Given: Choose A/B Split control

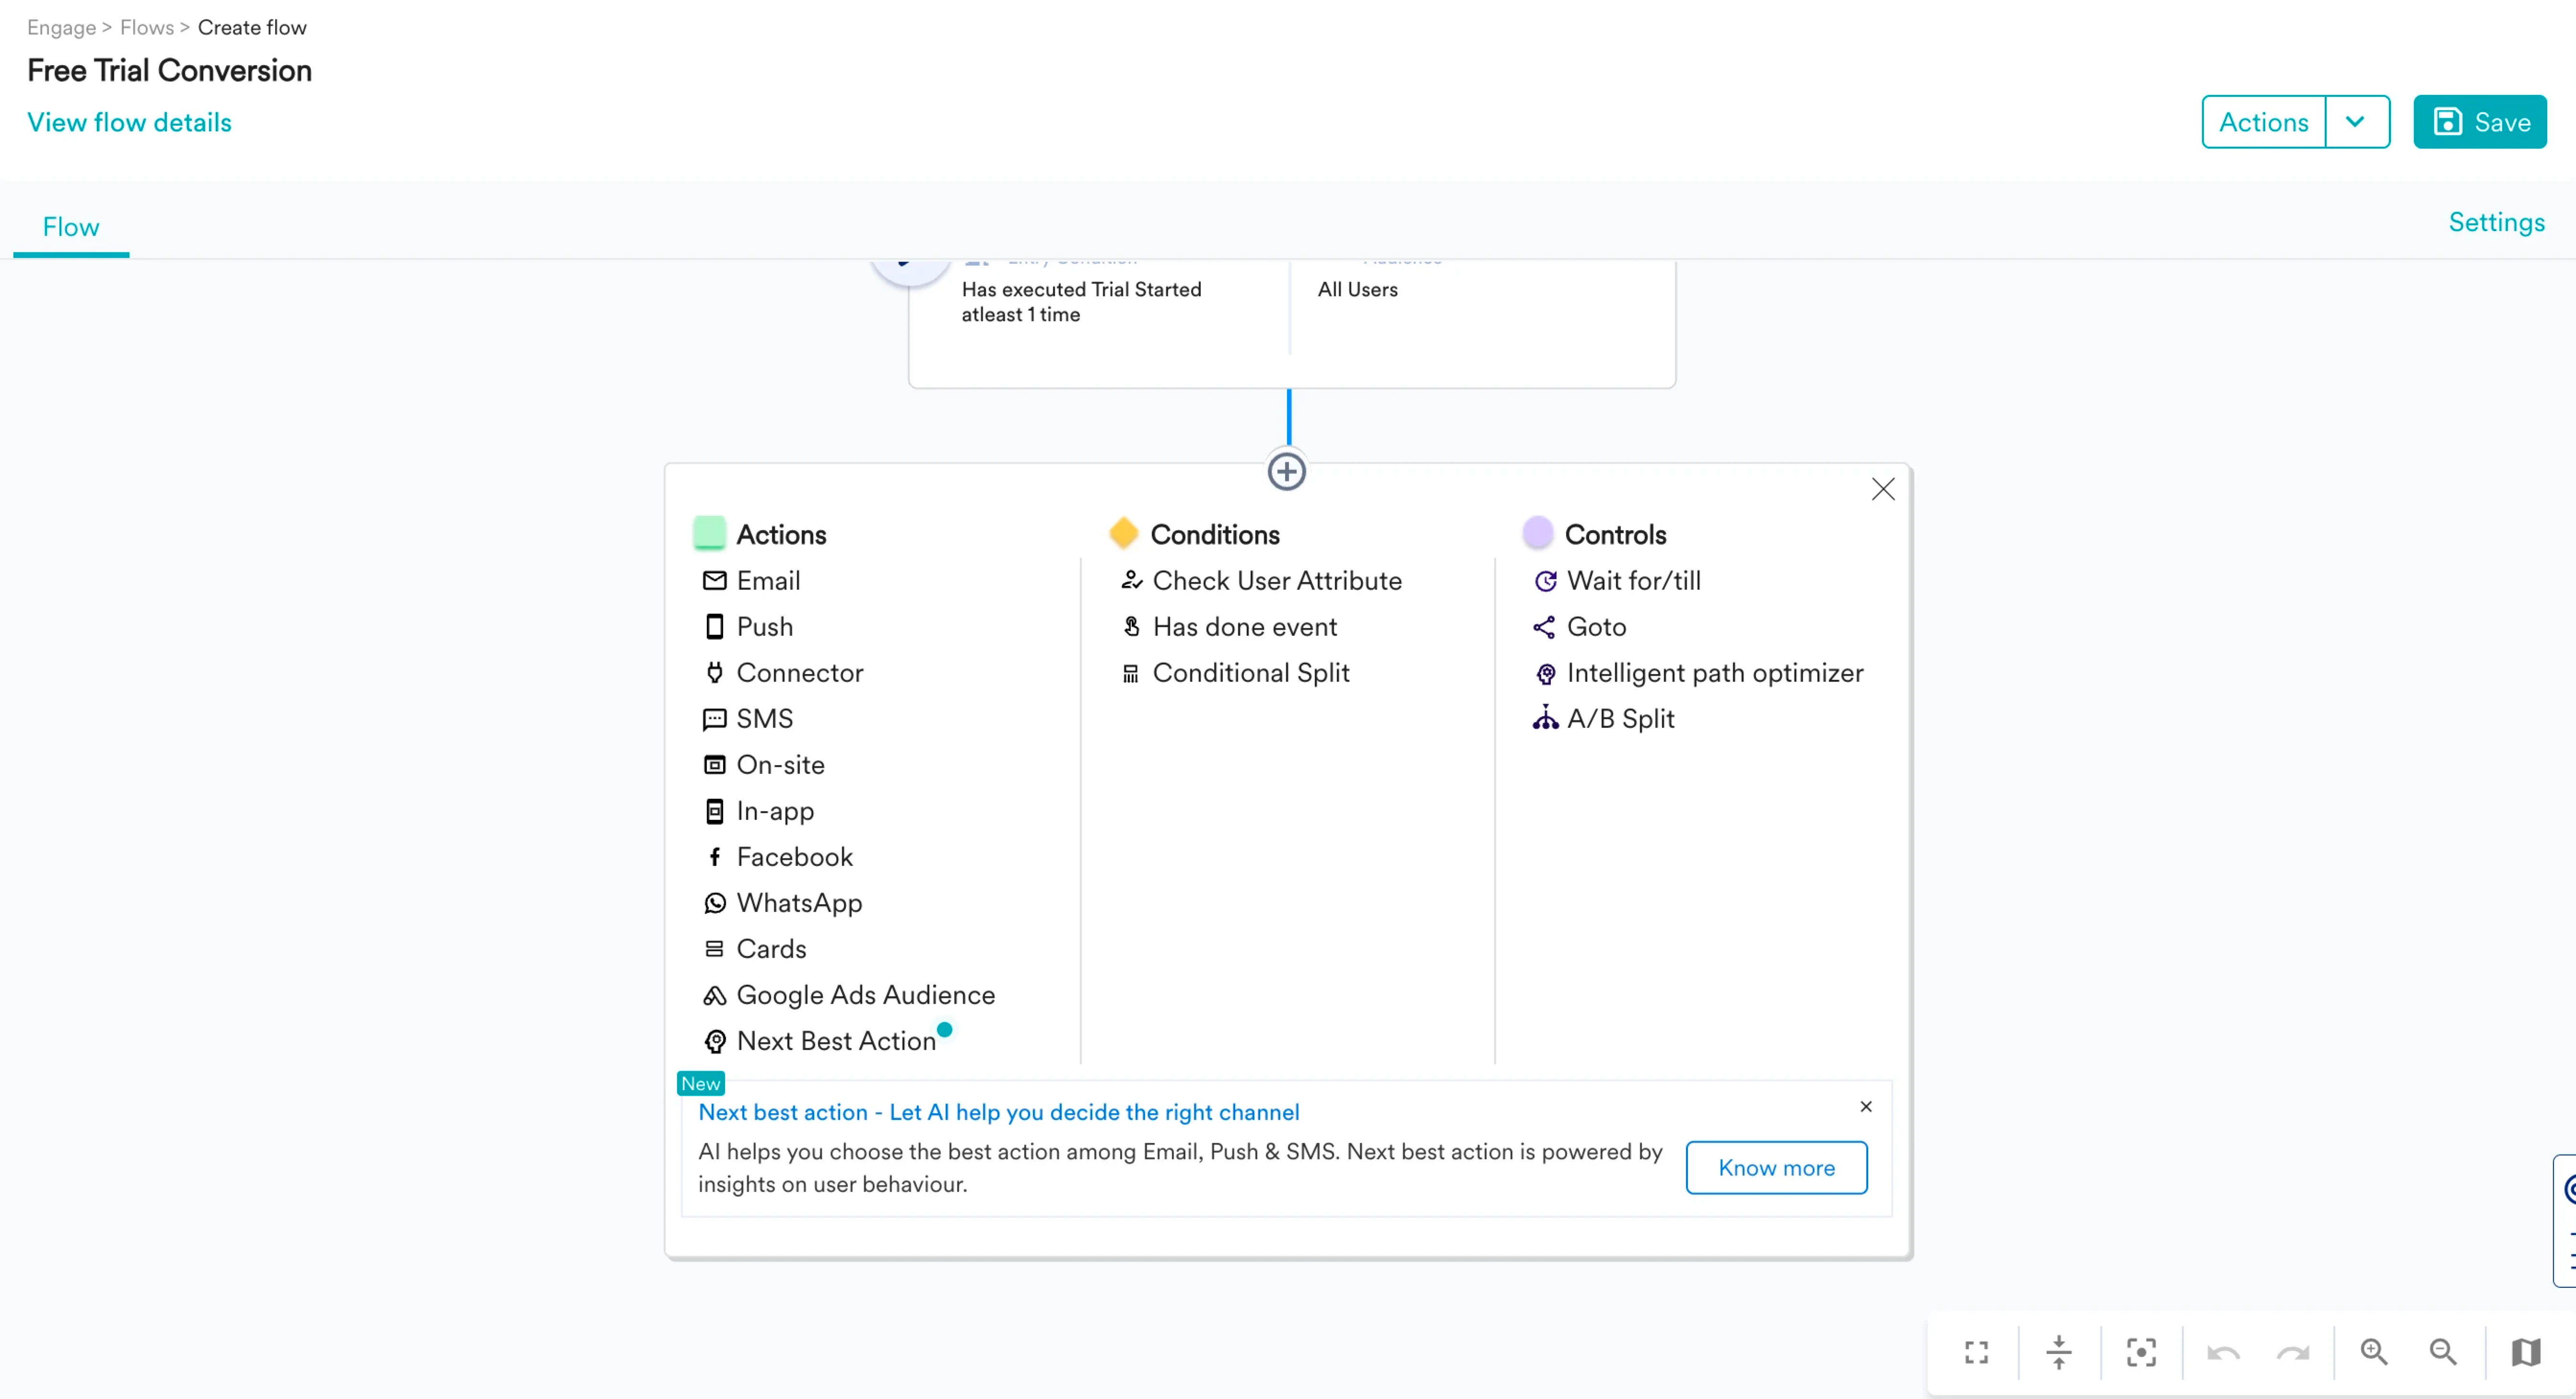Looking at the screenshot, I should point(1619,718).
